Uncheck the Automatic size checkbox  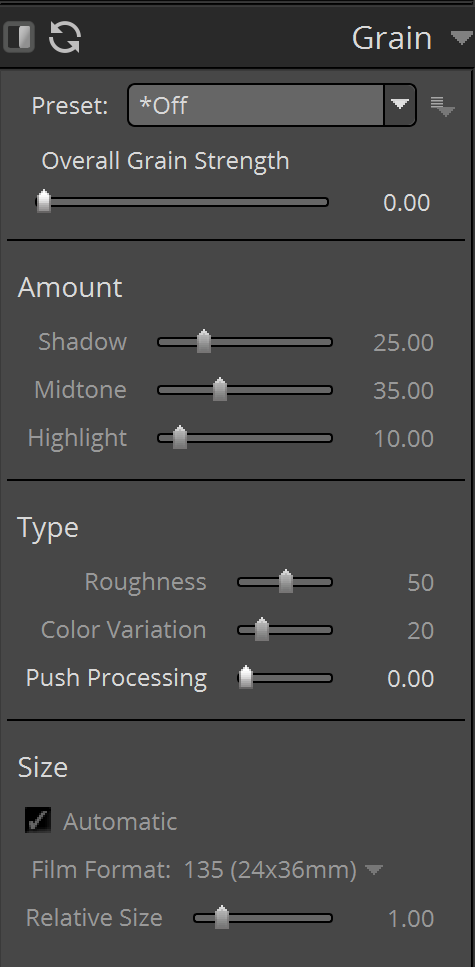(x=38, y=820)
